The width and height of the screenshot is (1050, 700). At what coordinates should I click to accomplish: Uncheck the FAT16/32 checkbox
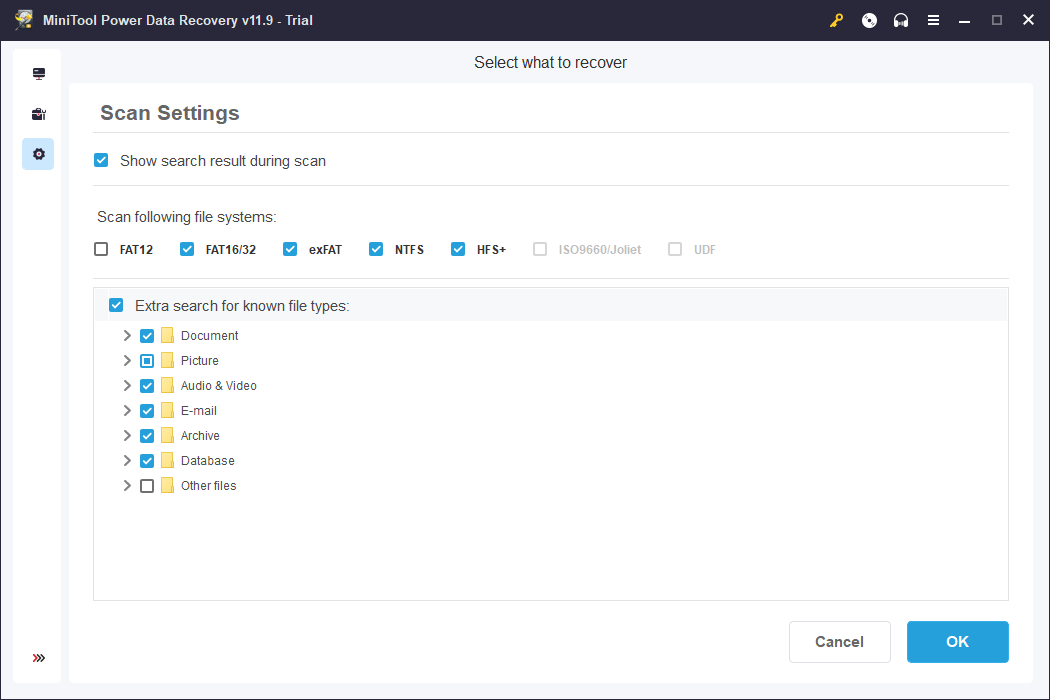[x=187, y=249]
